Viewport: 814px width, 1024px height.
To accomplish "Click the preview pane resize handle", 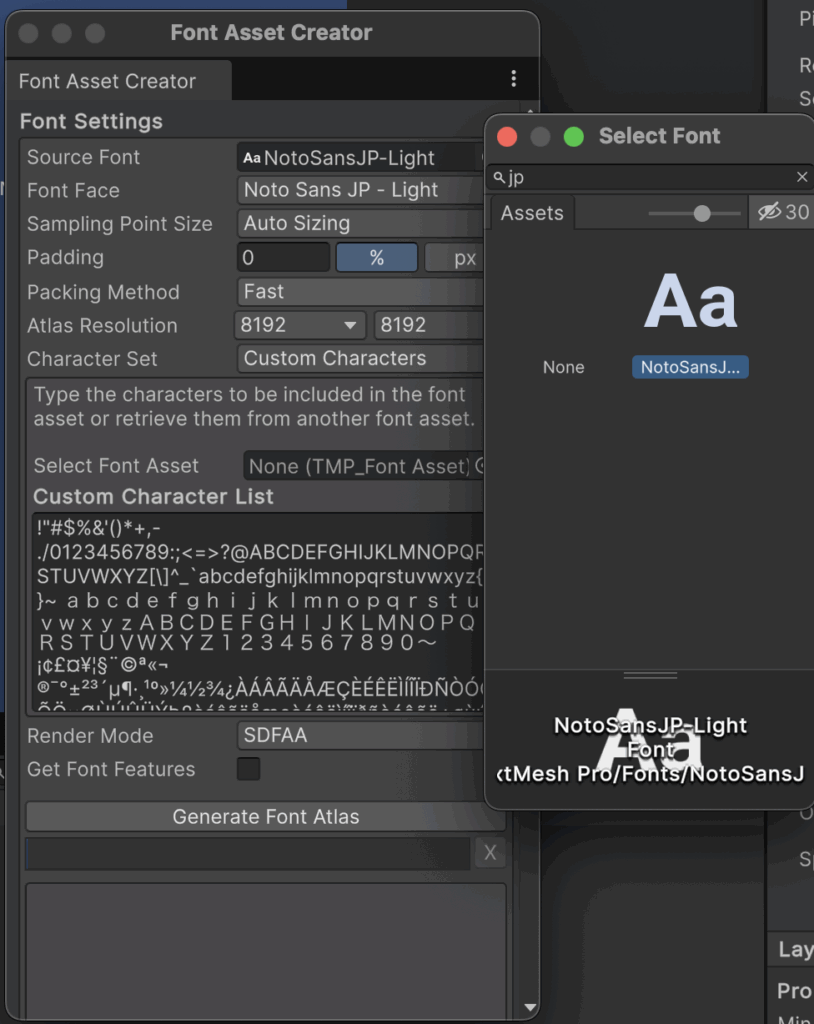I will (650, 675).
